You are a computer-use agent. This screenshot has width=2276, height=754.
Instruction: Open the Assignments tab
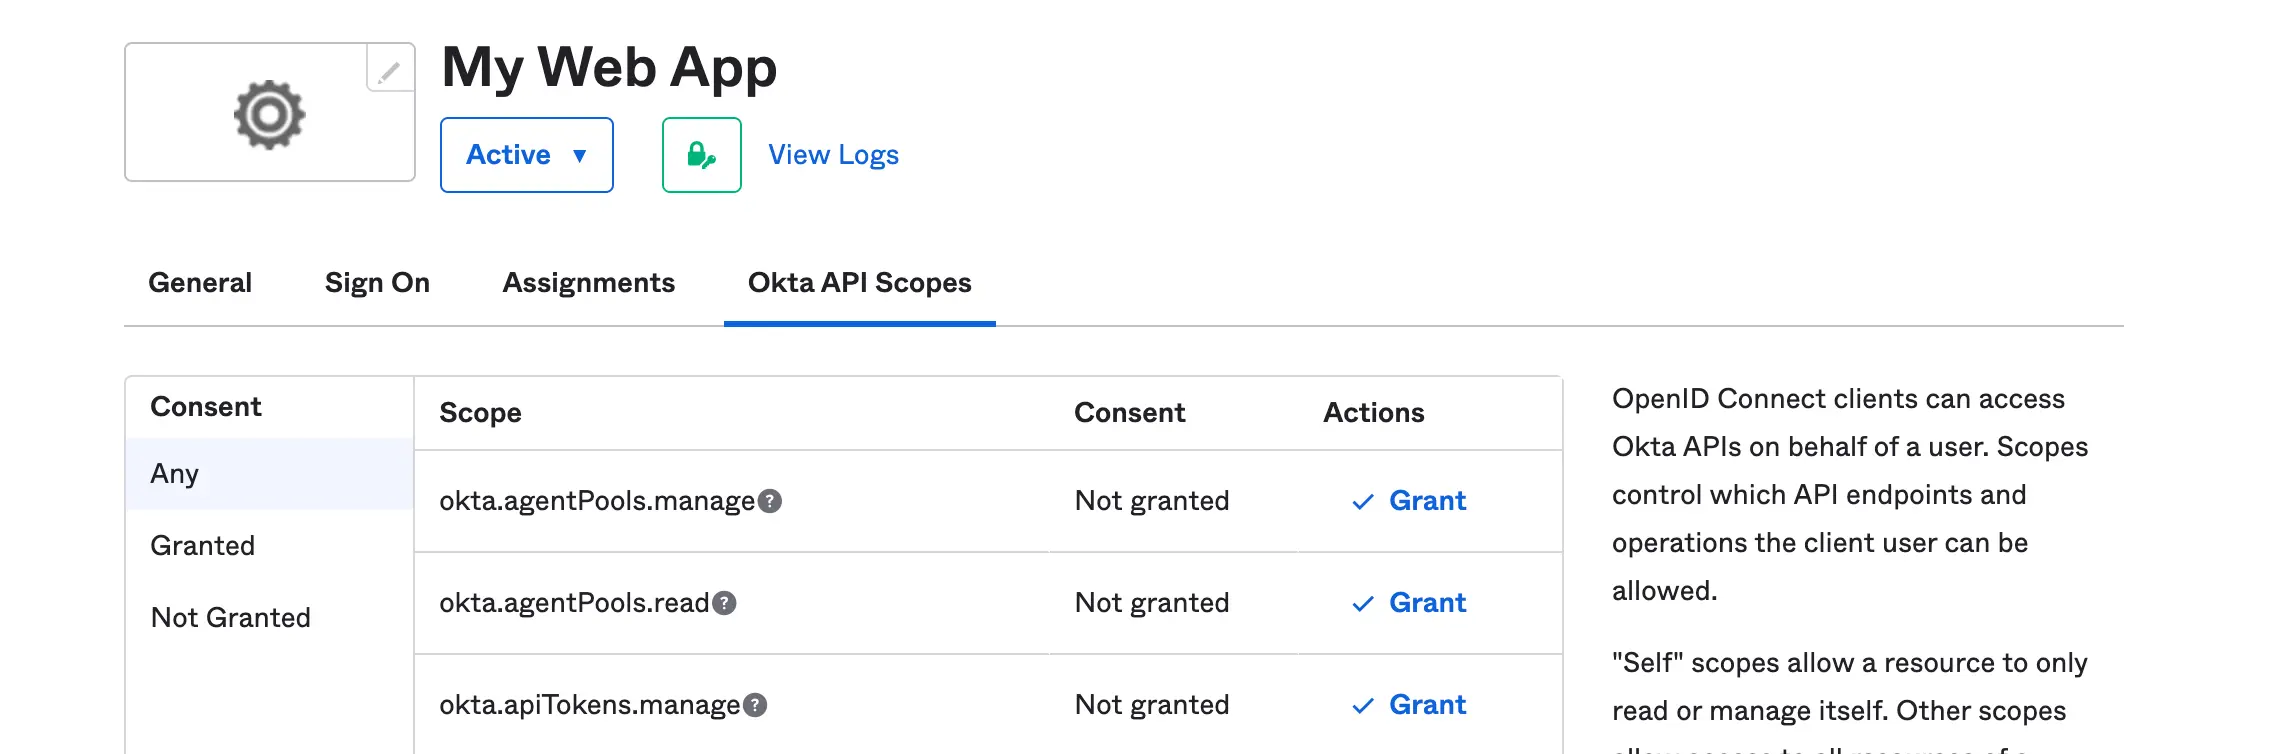click(589, 283)
